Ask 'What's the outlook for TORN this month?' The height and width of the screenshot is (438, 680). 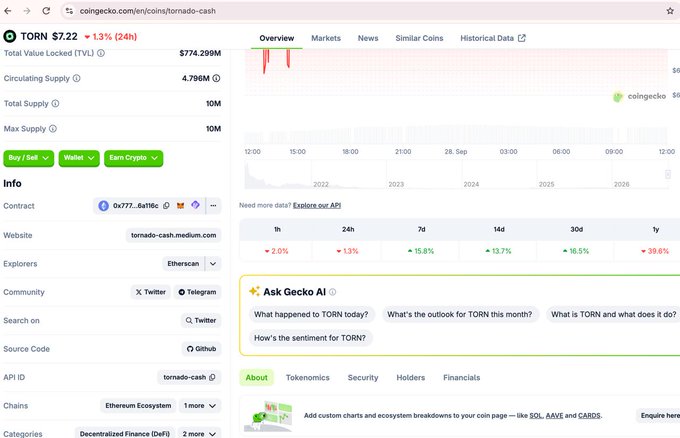(x=460, y=314)
